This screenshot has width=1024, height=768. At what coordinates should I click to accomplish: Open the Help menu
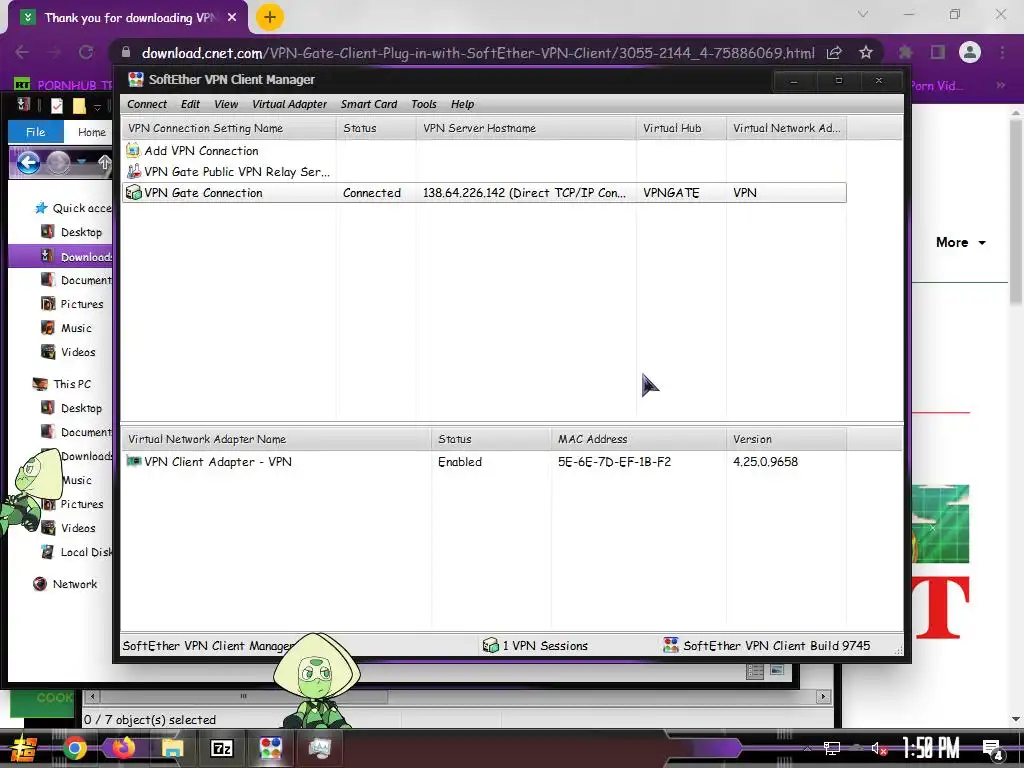(462, 104)
